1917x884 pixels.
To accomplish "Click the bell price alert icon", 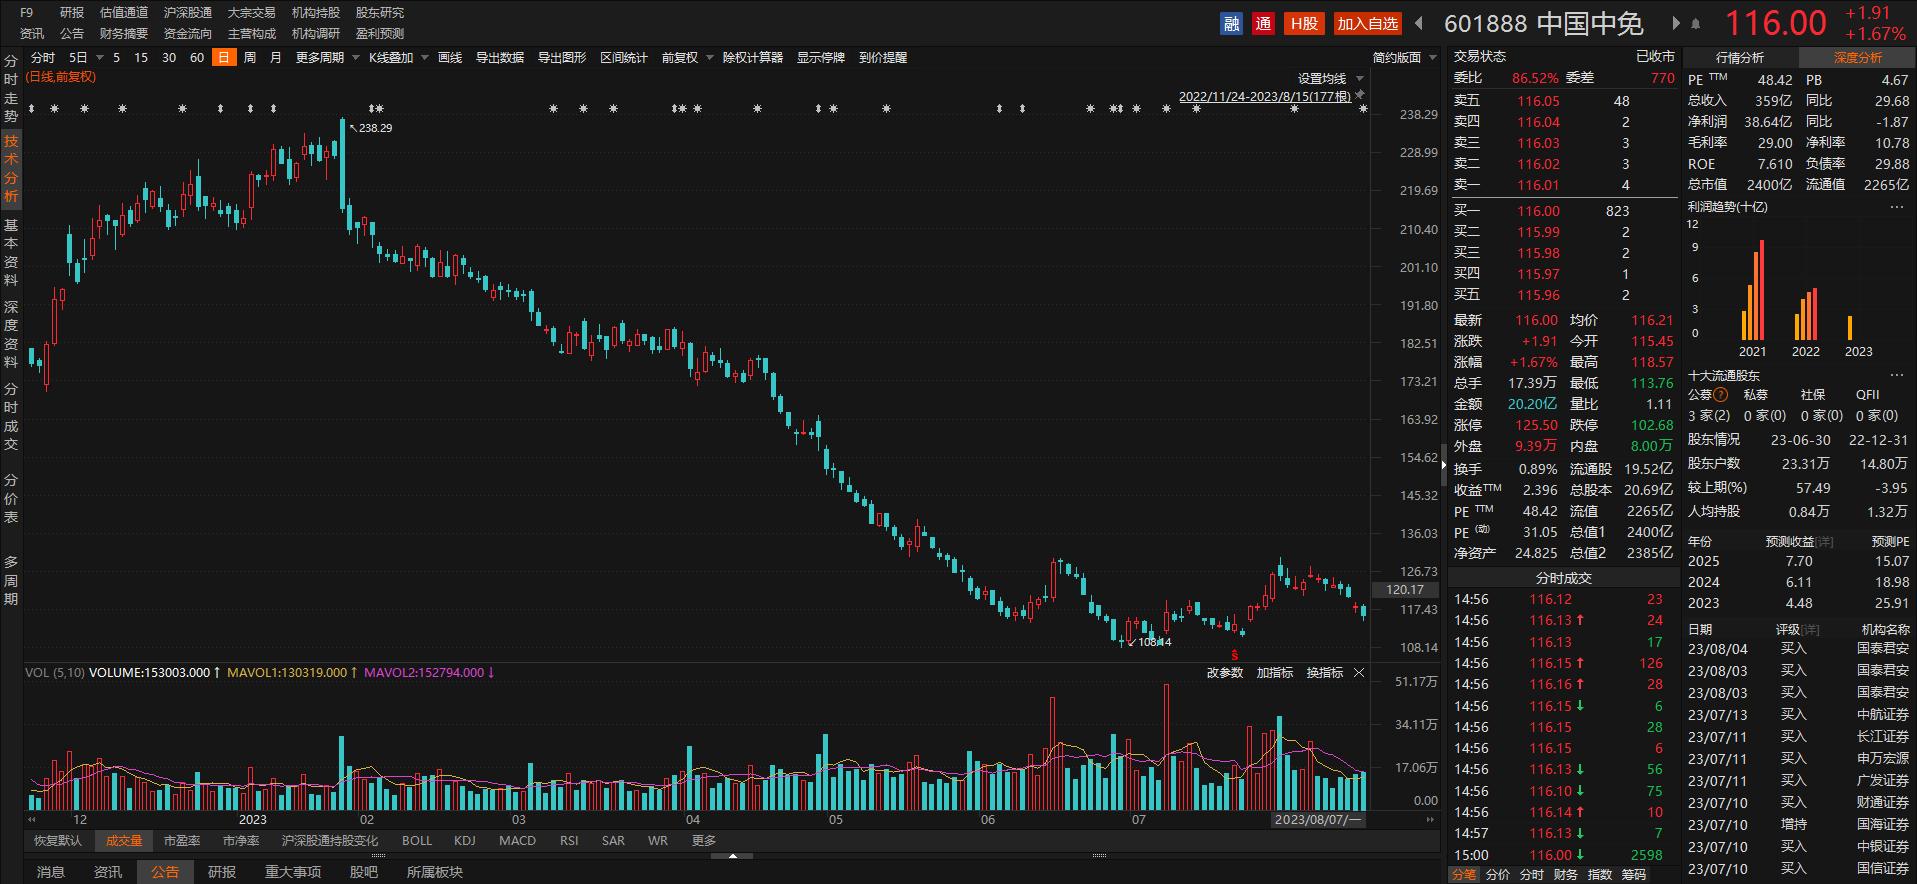I will pyautogui.click(x=1696, y=23).
